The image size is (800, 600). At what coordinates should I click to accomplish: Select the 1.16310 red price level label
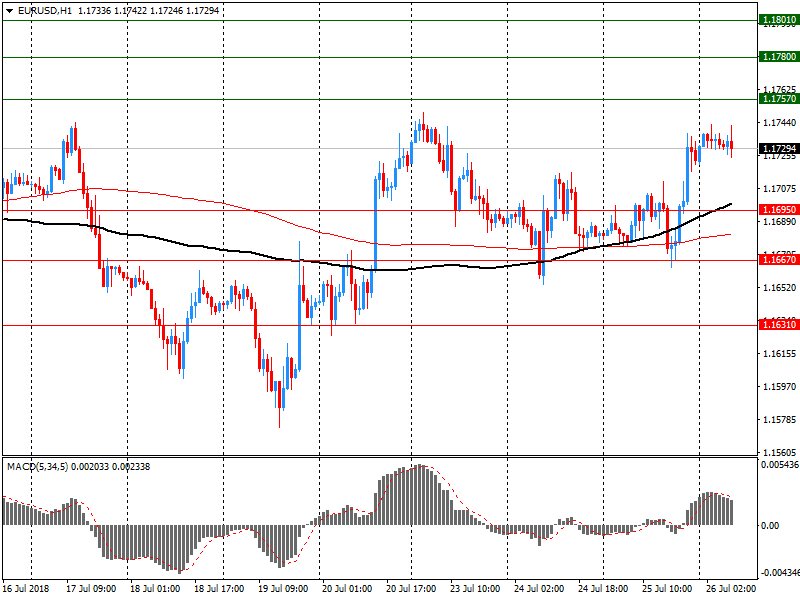tap(779, 324)
